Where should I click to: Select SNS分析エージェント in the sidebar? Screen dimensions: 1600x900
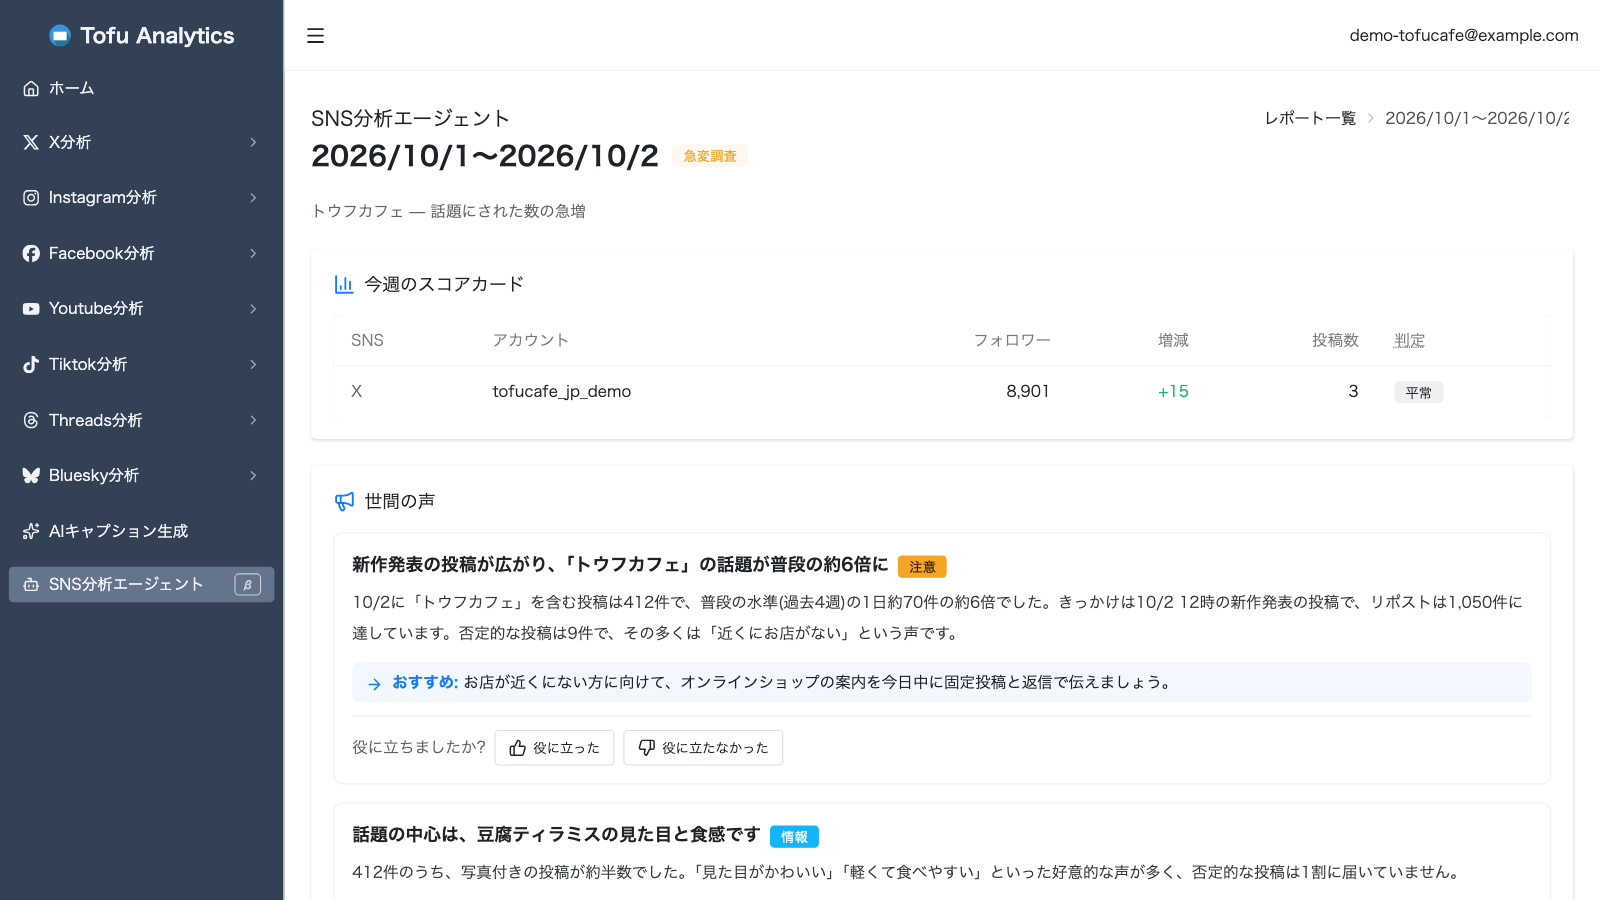142,584
